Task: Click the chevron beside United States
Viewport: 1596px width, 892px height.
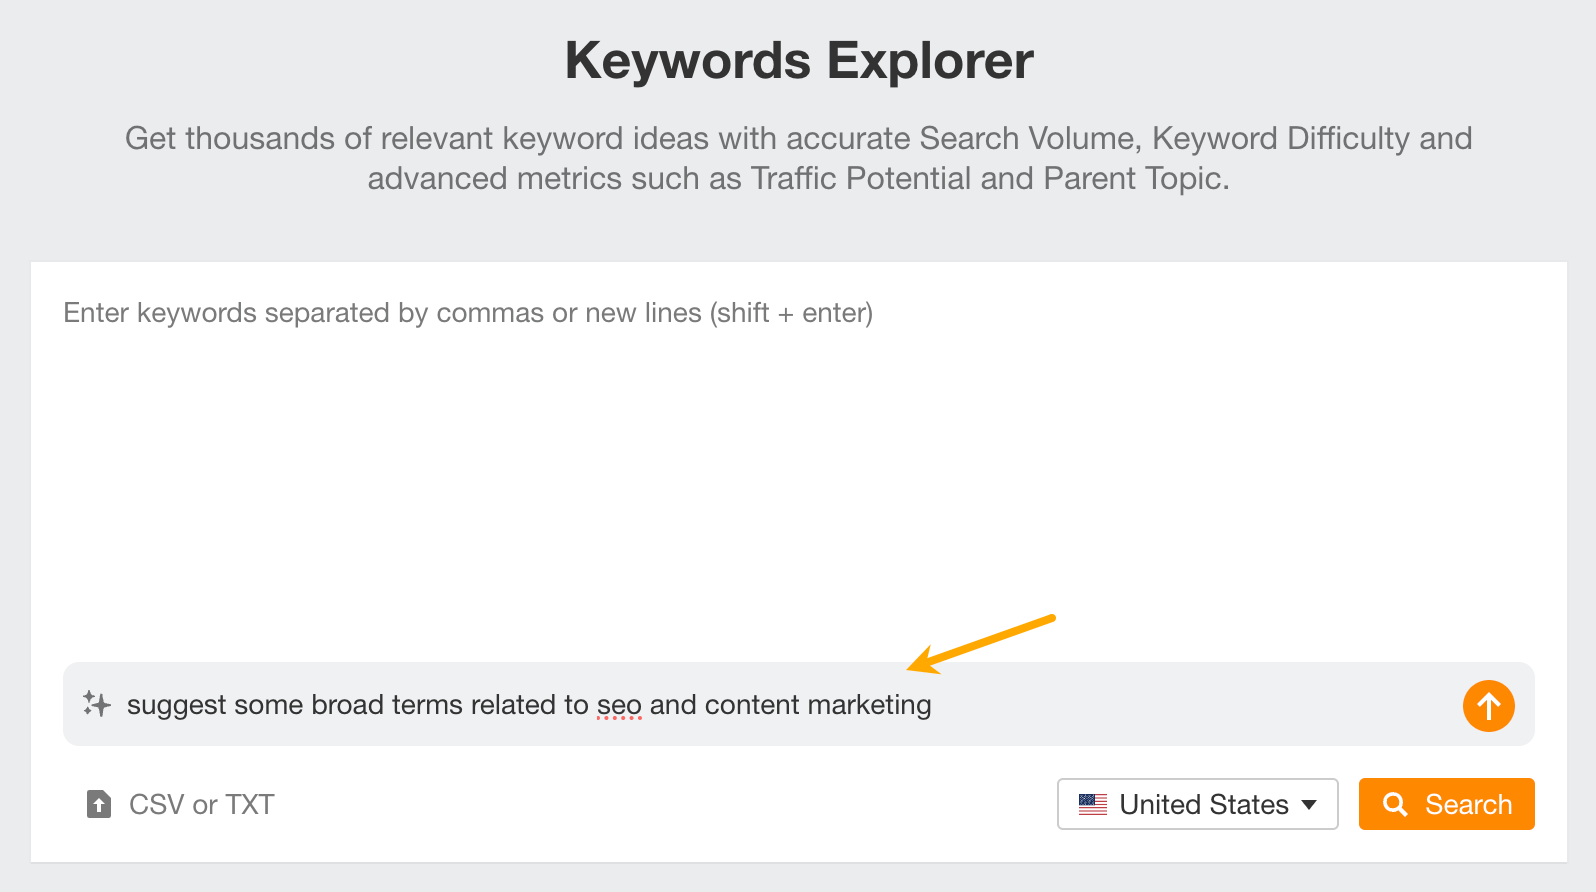Action: 1308,804
